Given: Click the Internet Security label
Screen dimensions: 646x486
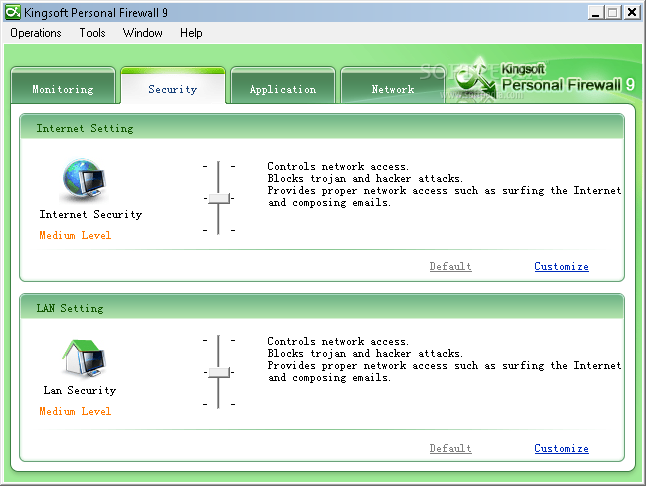Looking at the screenshot, I should [x=91, y=215].
